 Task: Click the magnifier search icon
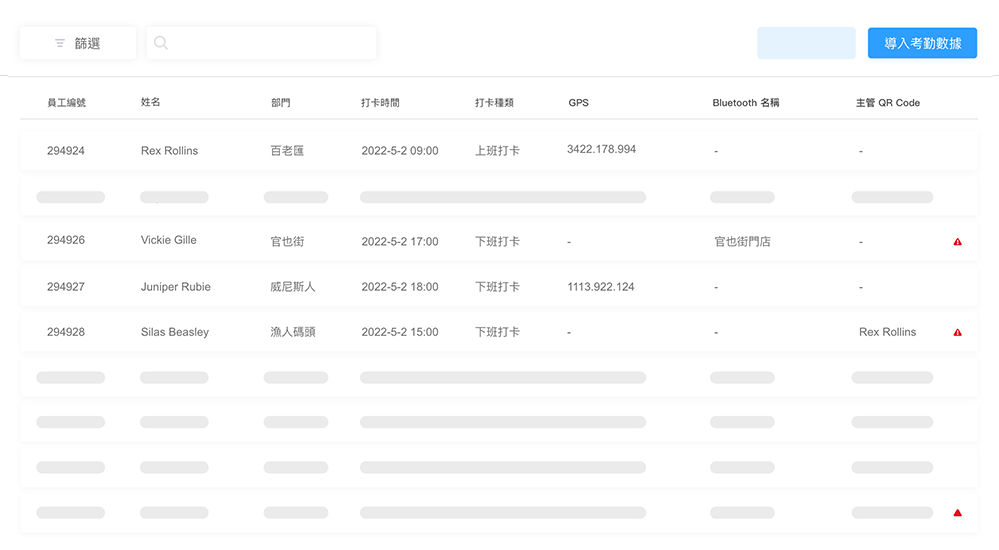pyautogui.click(x=161, y=43)
